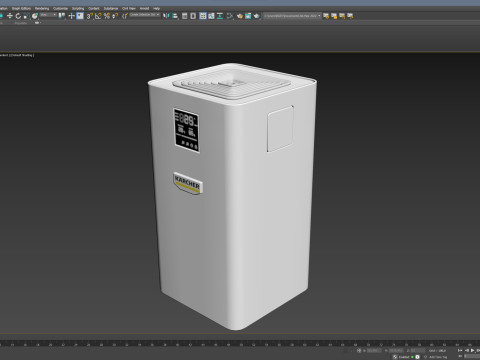Toggle the Layer Explorer panel
The height and width of the screenshot is (360, 480).
pos(193,16)
